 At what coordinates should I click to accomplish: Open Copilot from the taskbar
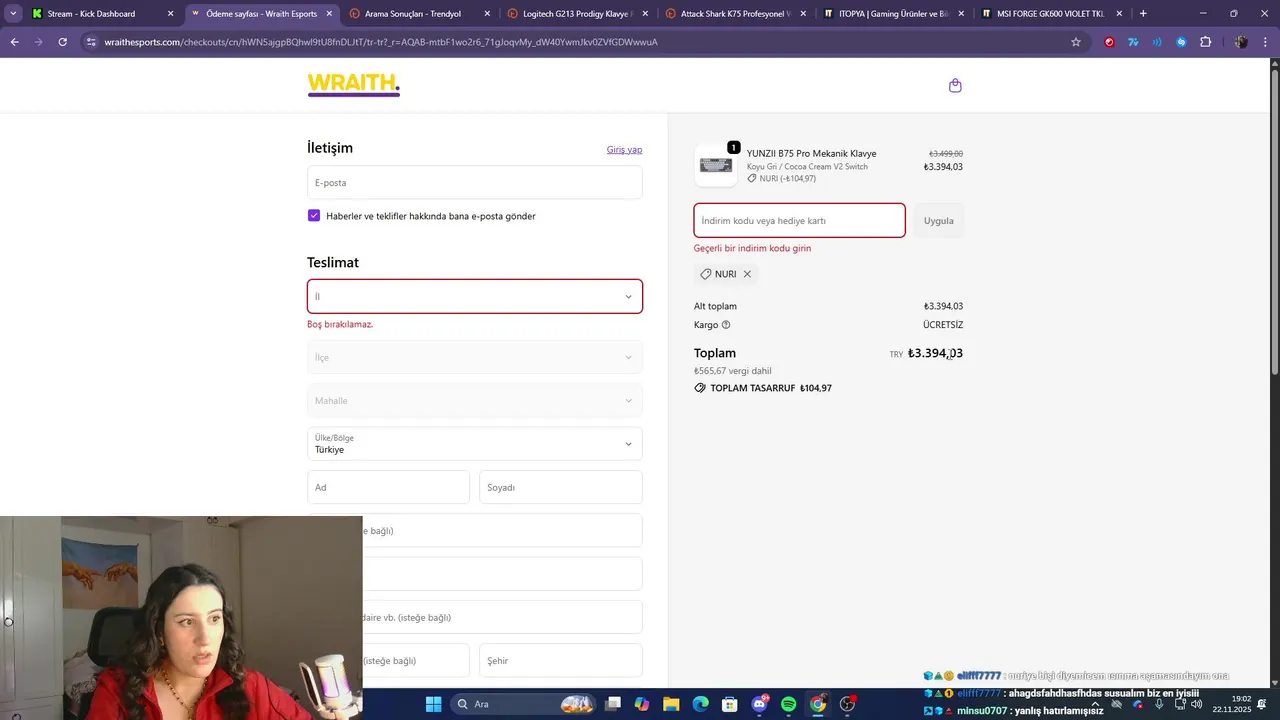click(x=642, y=704)
